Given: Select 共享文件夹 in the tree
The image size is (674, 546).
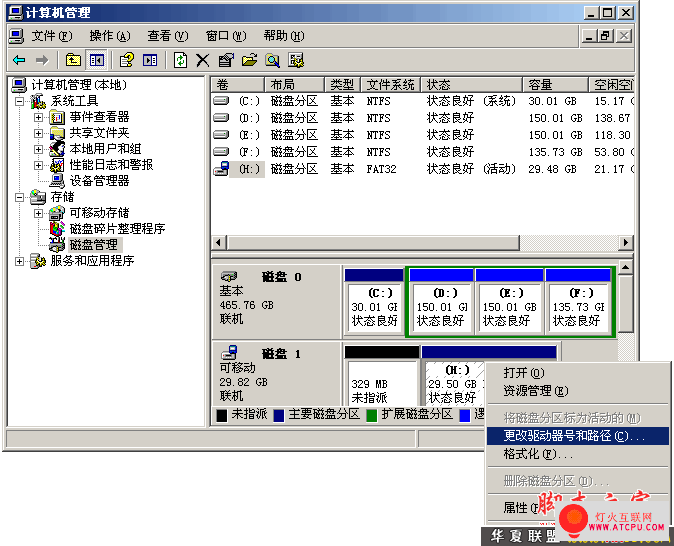Looking at the screenshot, I should tap(99, 132).
